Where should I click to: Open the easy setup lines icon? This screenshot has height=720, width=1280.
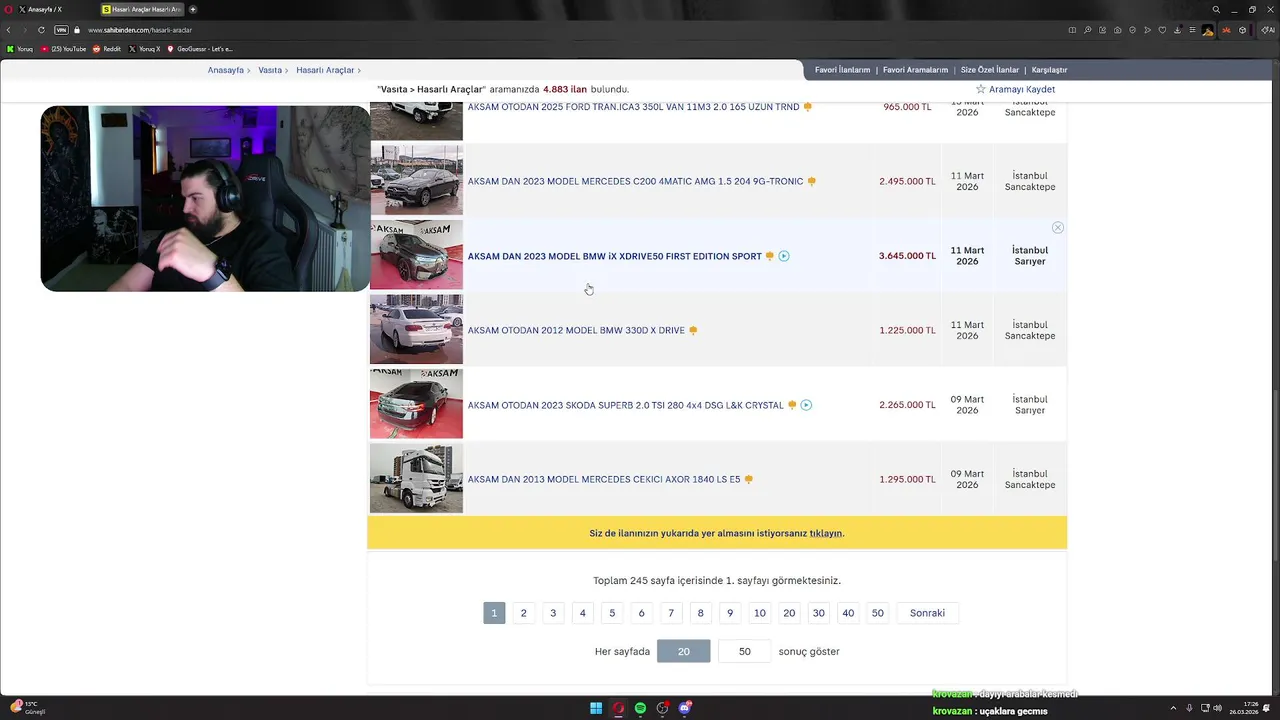tap(1192, 30)
